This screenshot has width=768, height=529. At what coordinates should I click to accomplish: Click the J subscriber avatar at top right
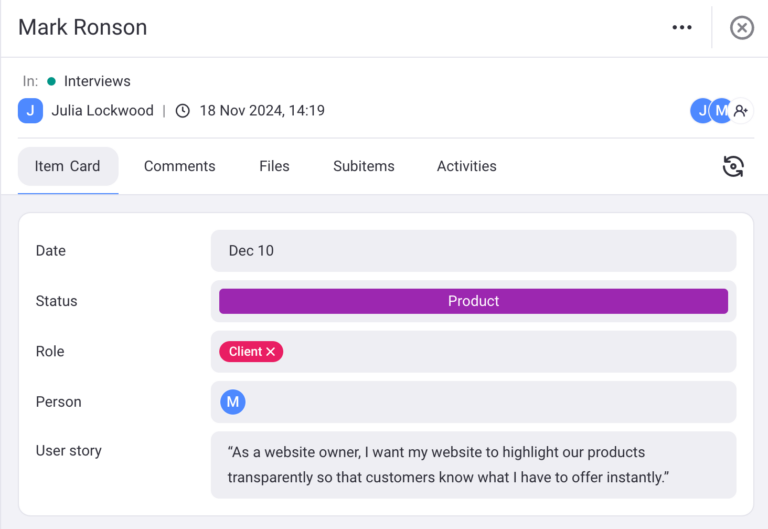pos(701,111)
